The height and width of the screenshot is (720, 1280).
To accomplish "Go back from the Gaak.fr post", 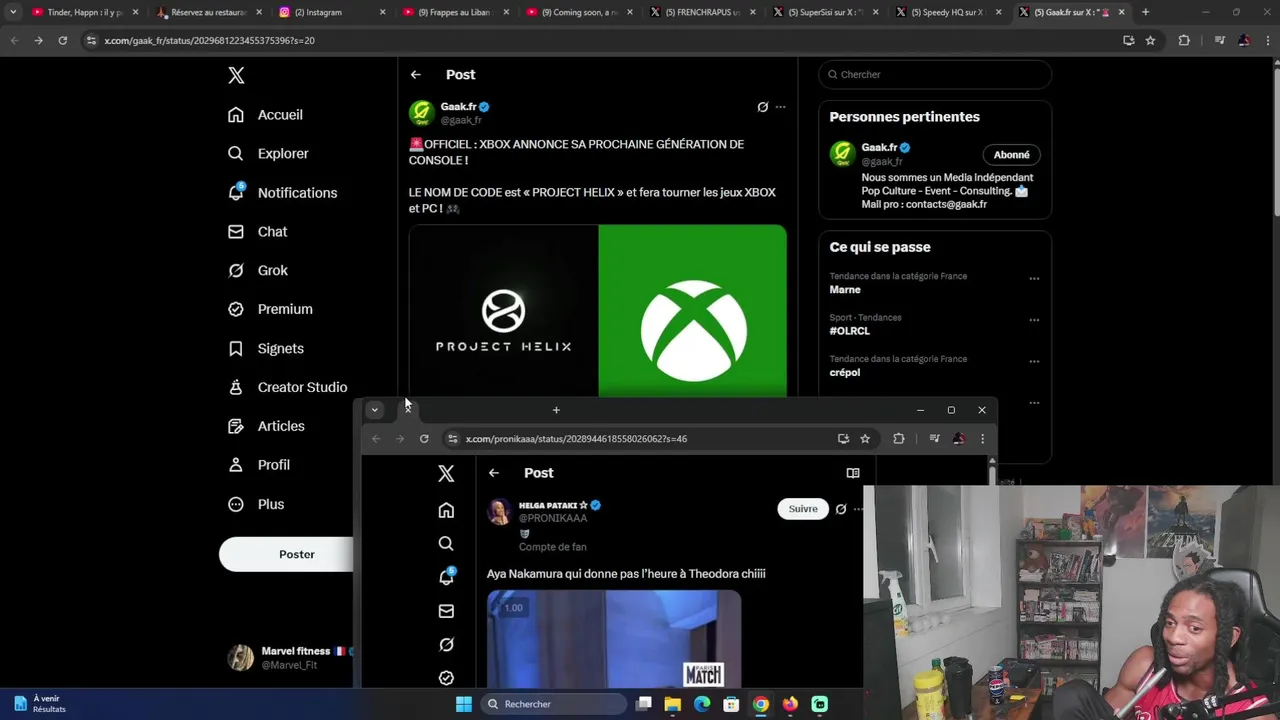I will 416,75.
